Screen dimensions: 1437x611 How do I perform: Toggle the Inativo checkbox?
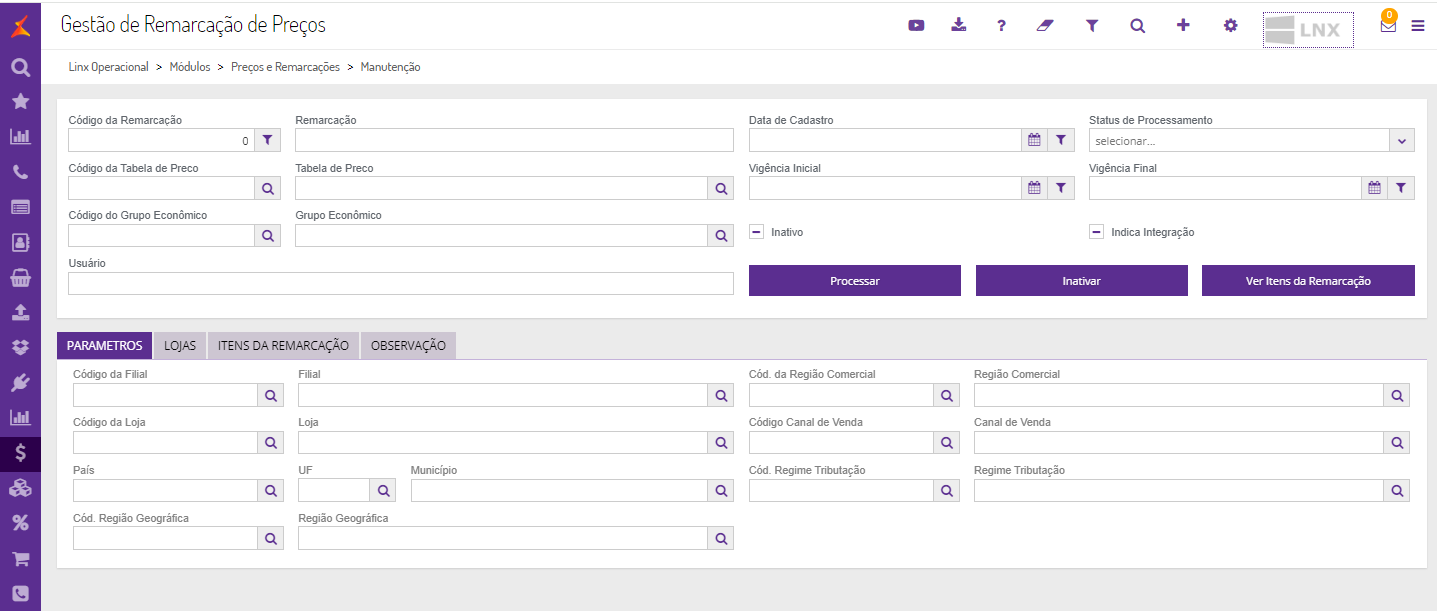[x=757, y=232]
